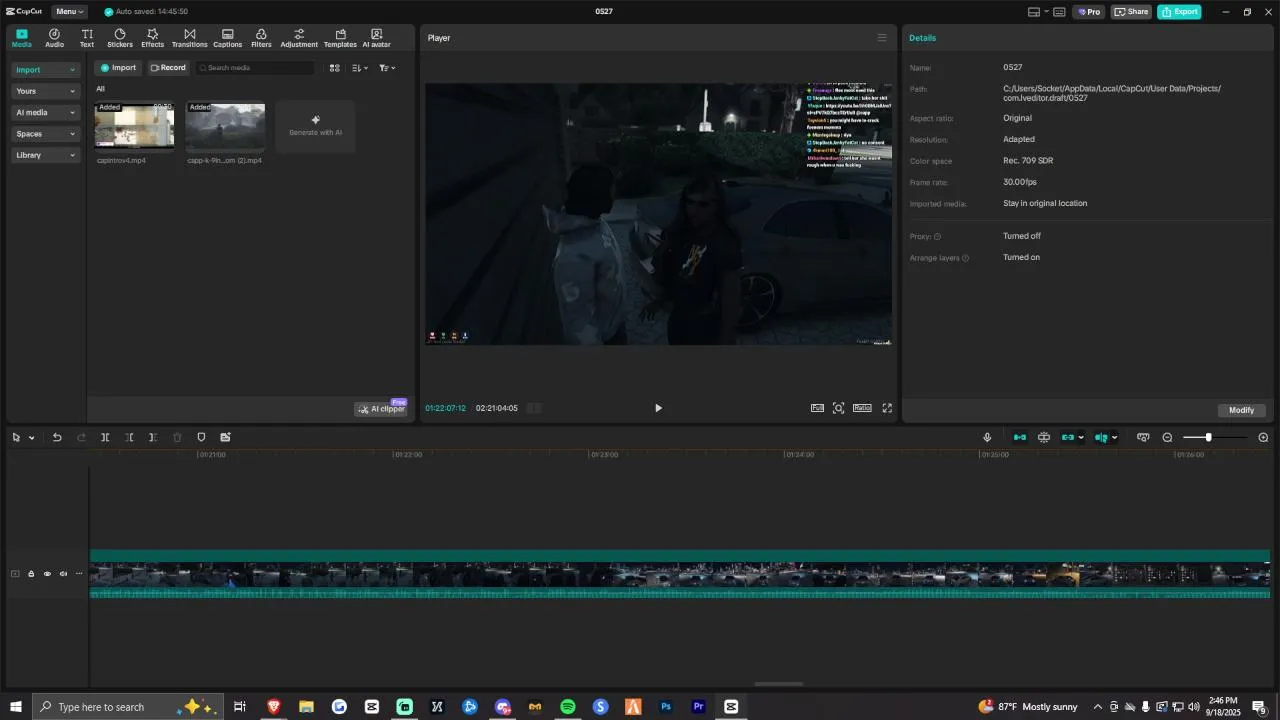Toggle main track magnet
Screen dimensions: 1280x720
click(x=1020, y=437)
